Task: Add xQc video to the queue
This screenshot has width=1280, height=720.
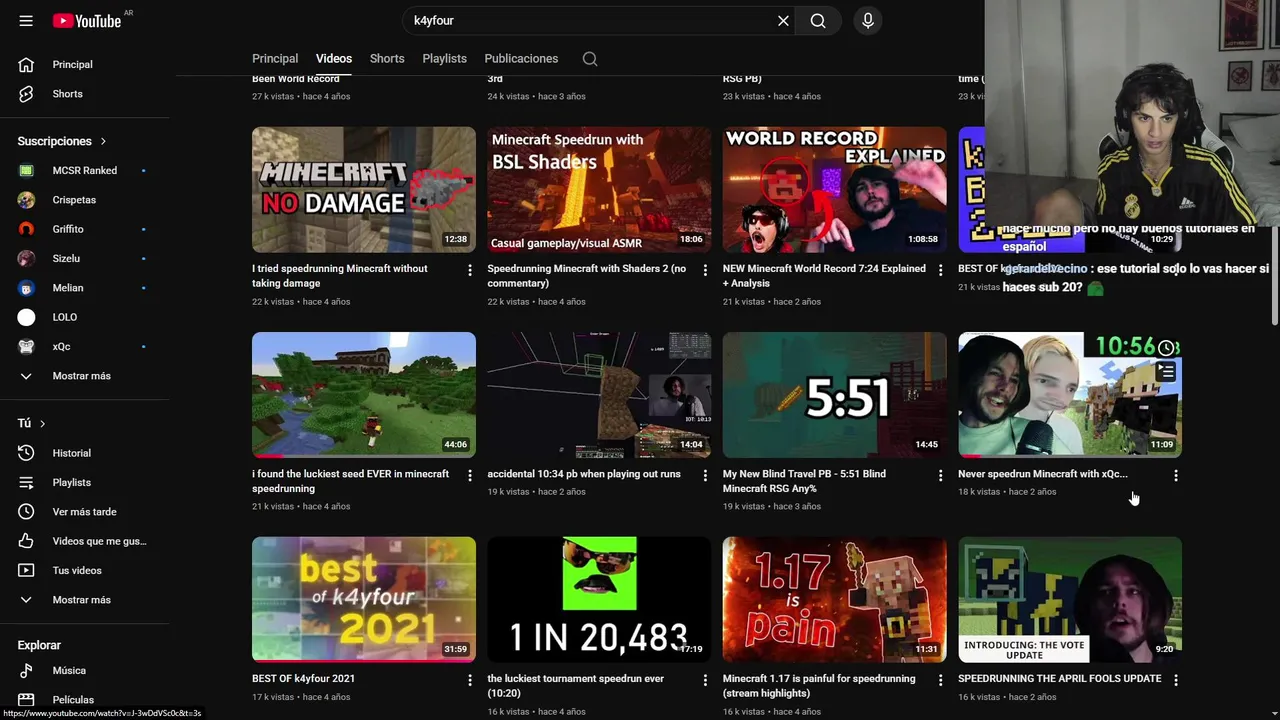Action: [1166, 372]
